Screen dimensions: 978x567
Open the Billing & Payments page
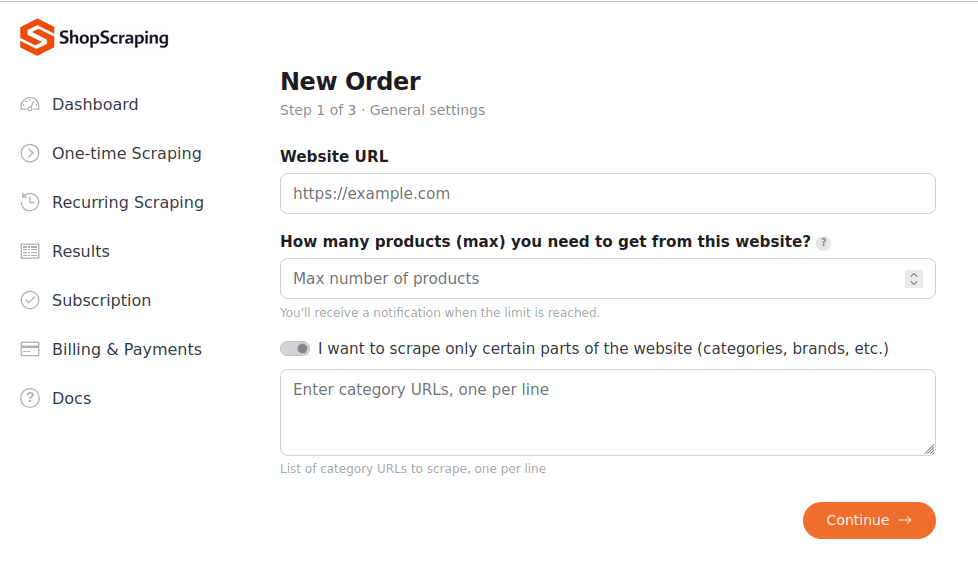tap(127, 349)
